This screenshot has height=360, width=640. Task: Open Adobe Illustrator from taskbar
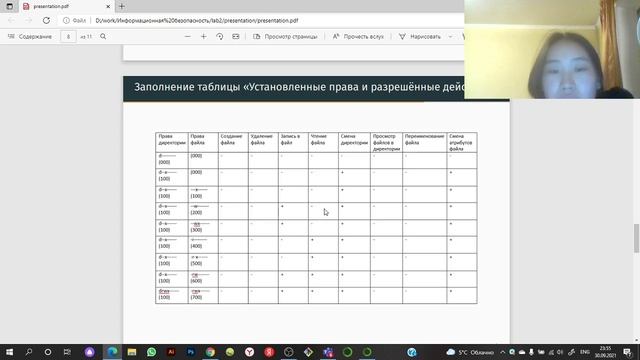171,352
